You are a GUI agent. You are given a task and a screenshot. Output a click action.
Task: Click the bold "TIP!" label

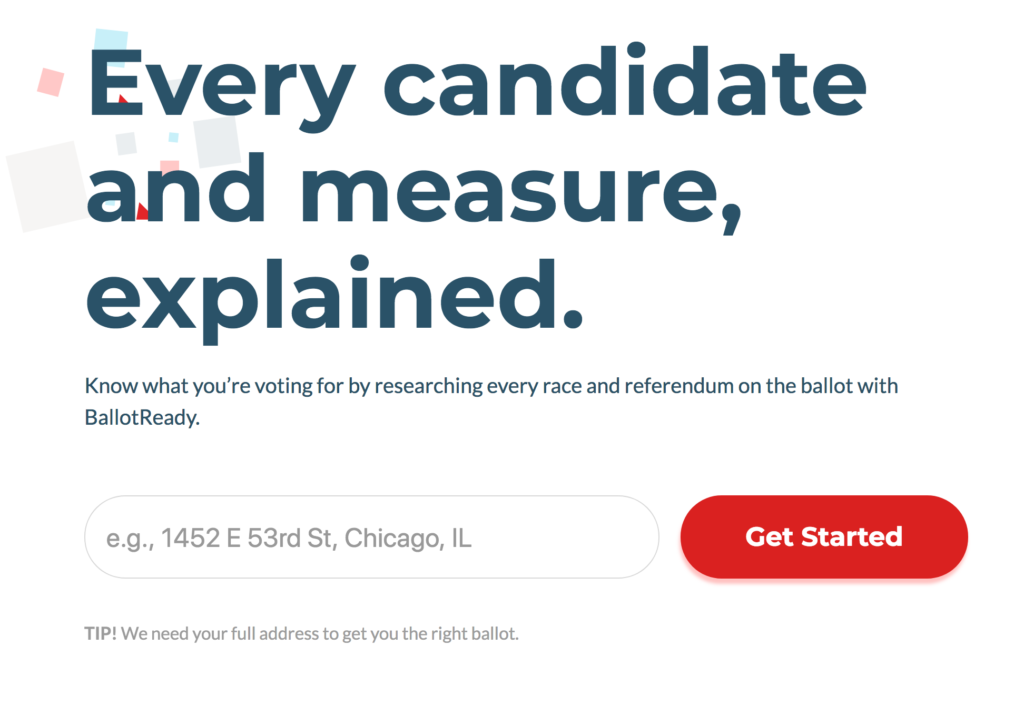(101, 634)
